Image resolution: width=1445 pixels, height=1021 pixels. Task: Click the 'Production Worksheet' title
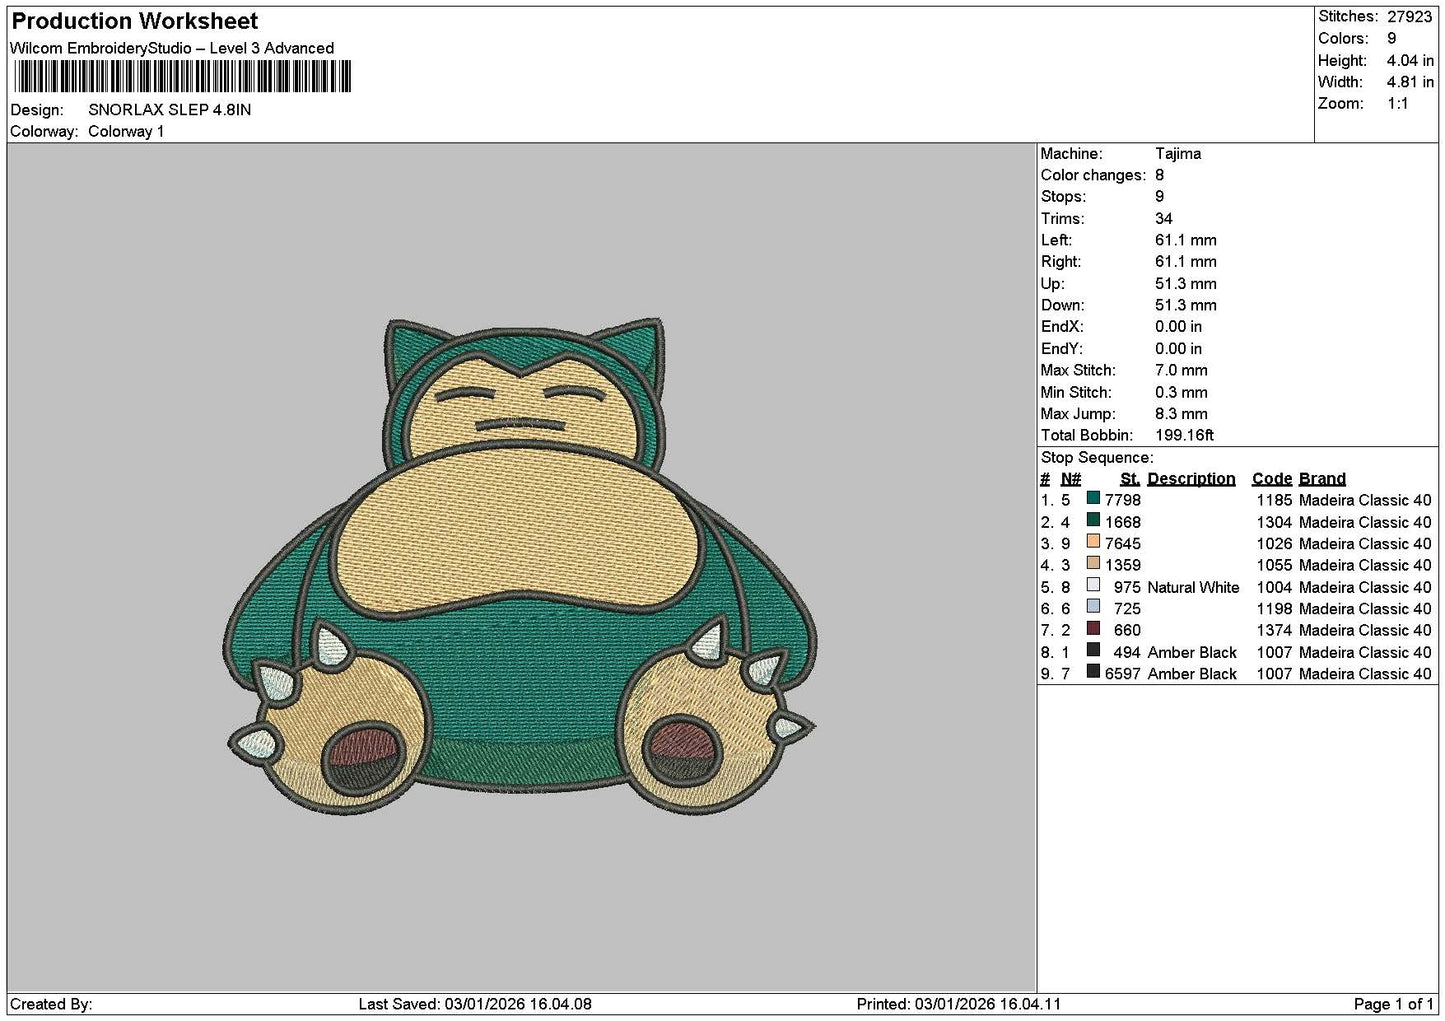click(x=134, y=21)
